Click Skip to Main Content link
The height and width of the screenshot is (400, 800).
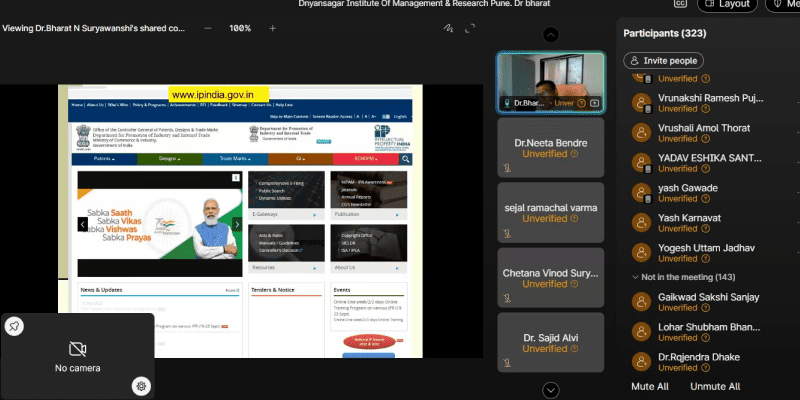289,117
